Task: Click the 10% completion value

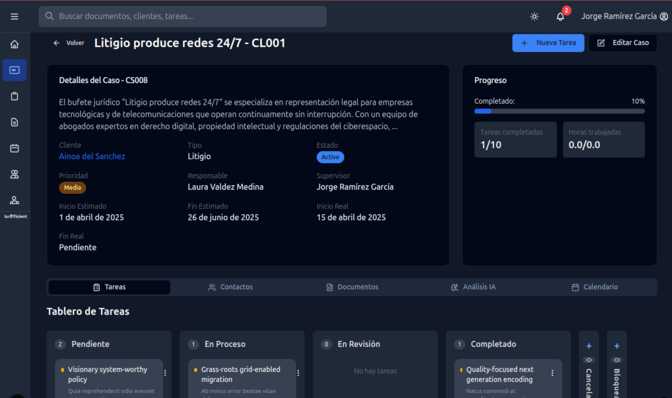Action: 638,102
